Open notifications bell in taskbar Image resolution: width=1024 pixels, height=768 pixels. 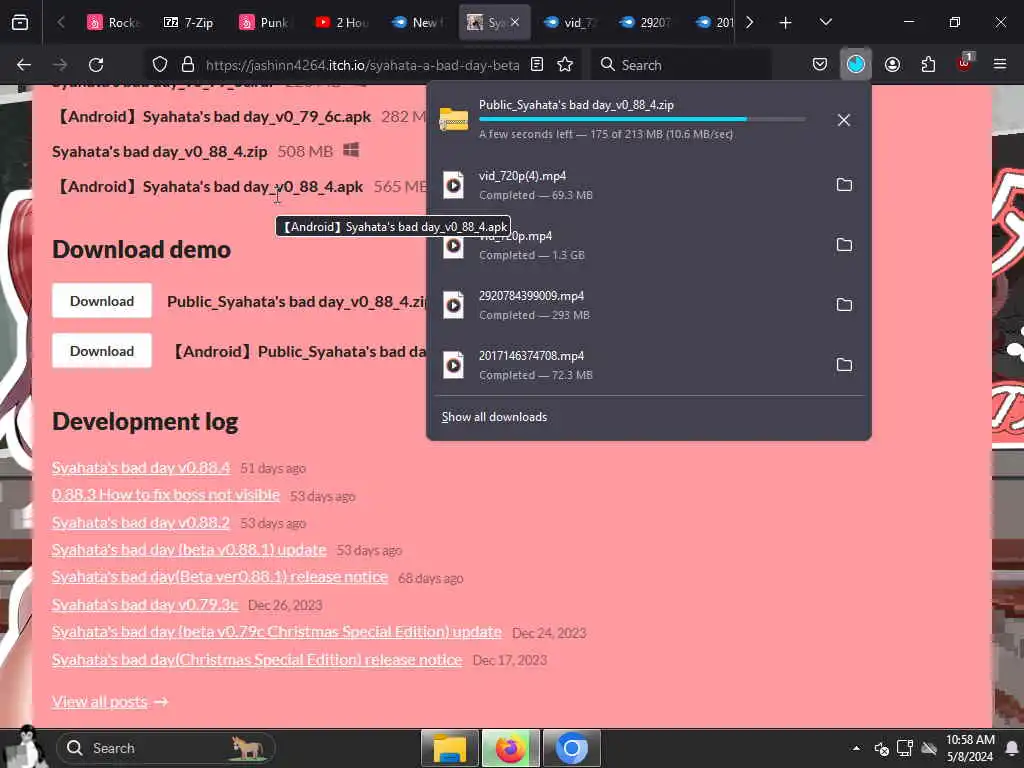1012,748
